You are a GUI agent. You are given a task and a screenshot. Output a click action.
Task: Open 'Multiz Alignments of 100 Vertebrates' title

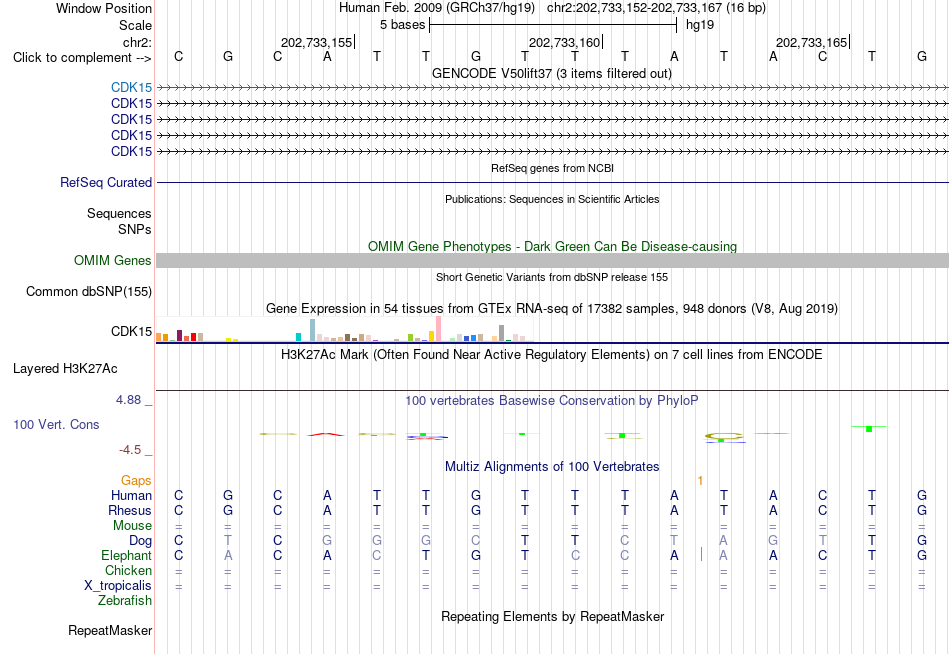pos(552,467)
